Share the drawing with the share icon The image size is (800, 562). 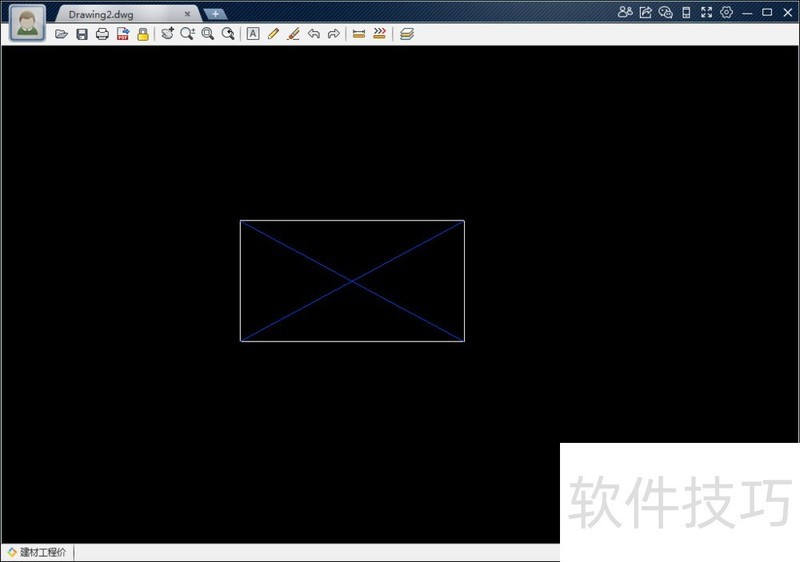[645, 12]
